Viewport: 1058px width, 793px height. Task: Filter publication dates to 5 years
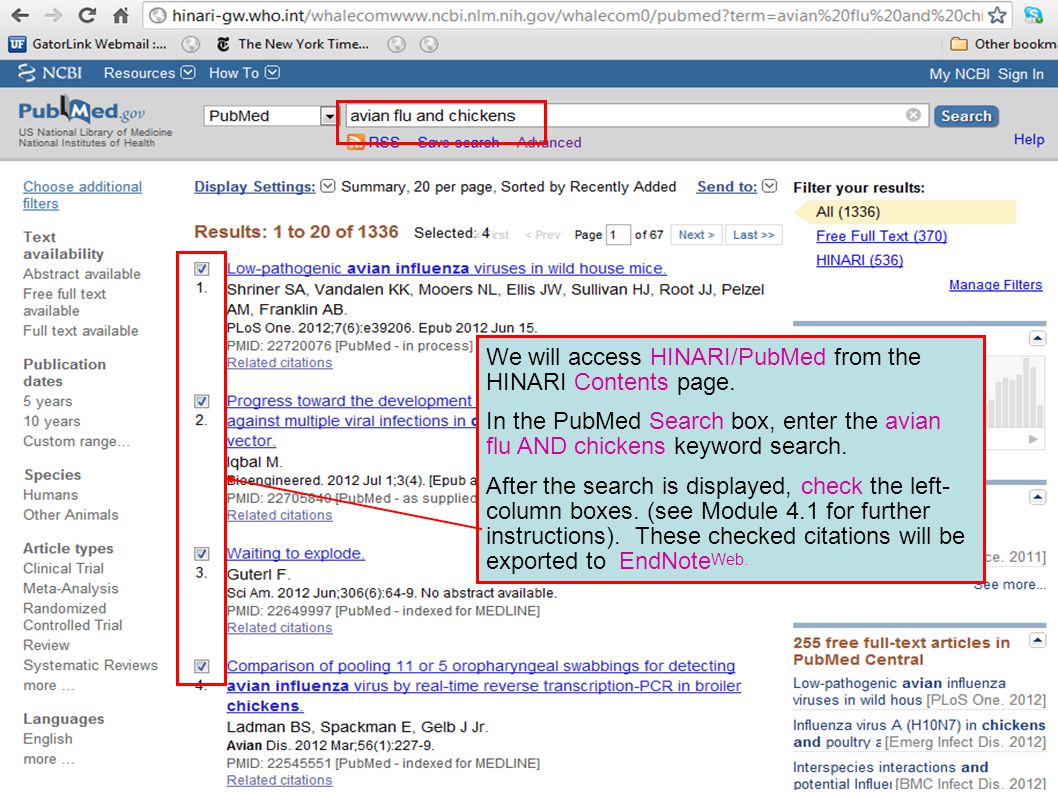[x=47, y=401]
